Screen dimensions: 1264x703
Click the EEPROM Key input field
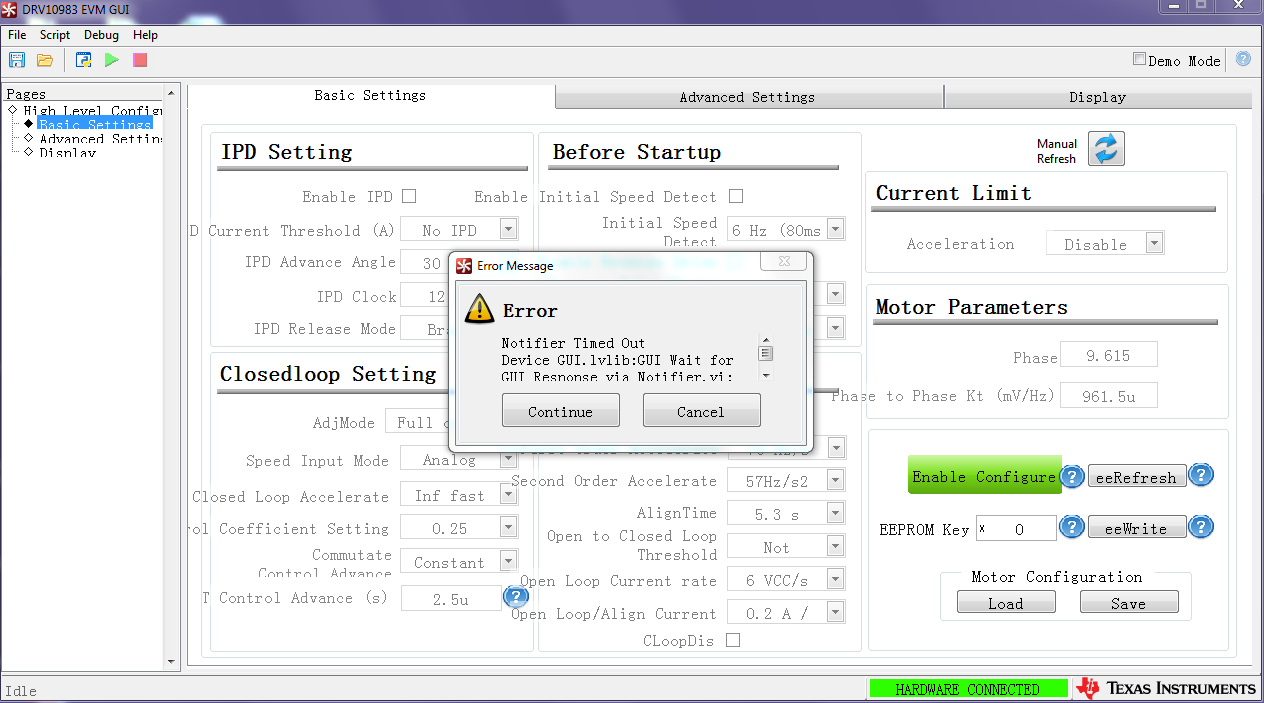(x=1016, y=528)
